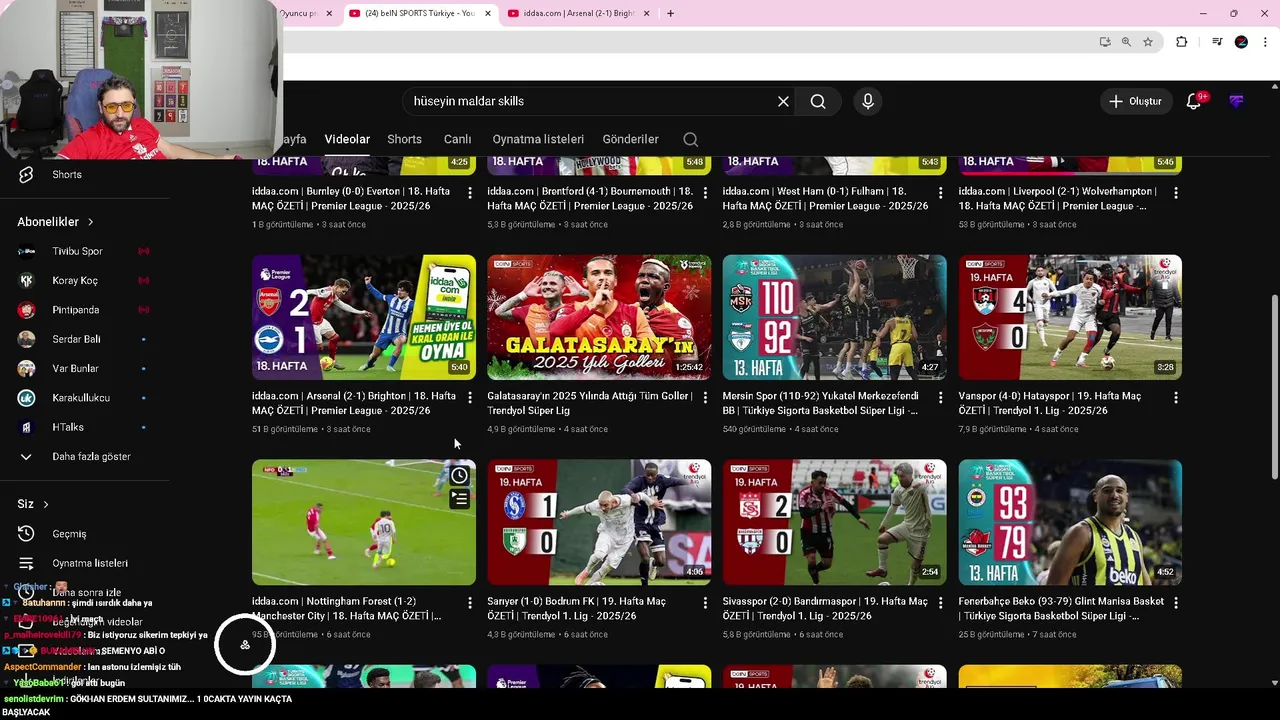Close the beIN SPORTS Türkiye browser tab
This screenshot has width=1280, height=720.
pos(488,13)
